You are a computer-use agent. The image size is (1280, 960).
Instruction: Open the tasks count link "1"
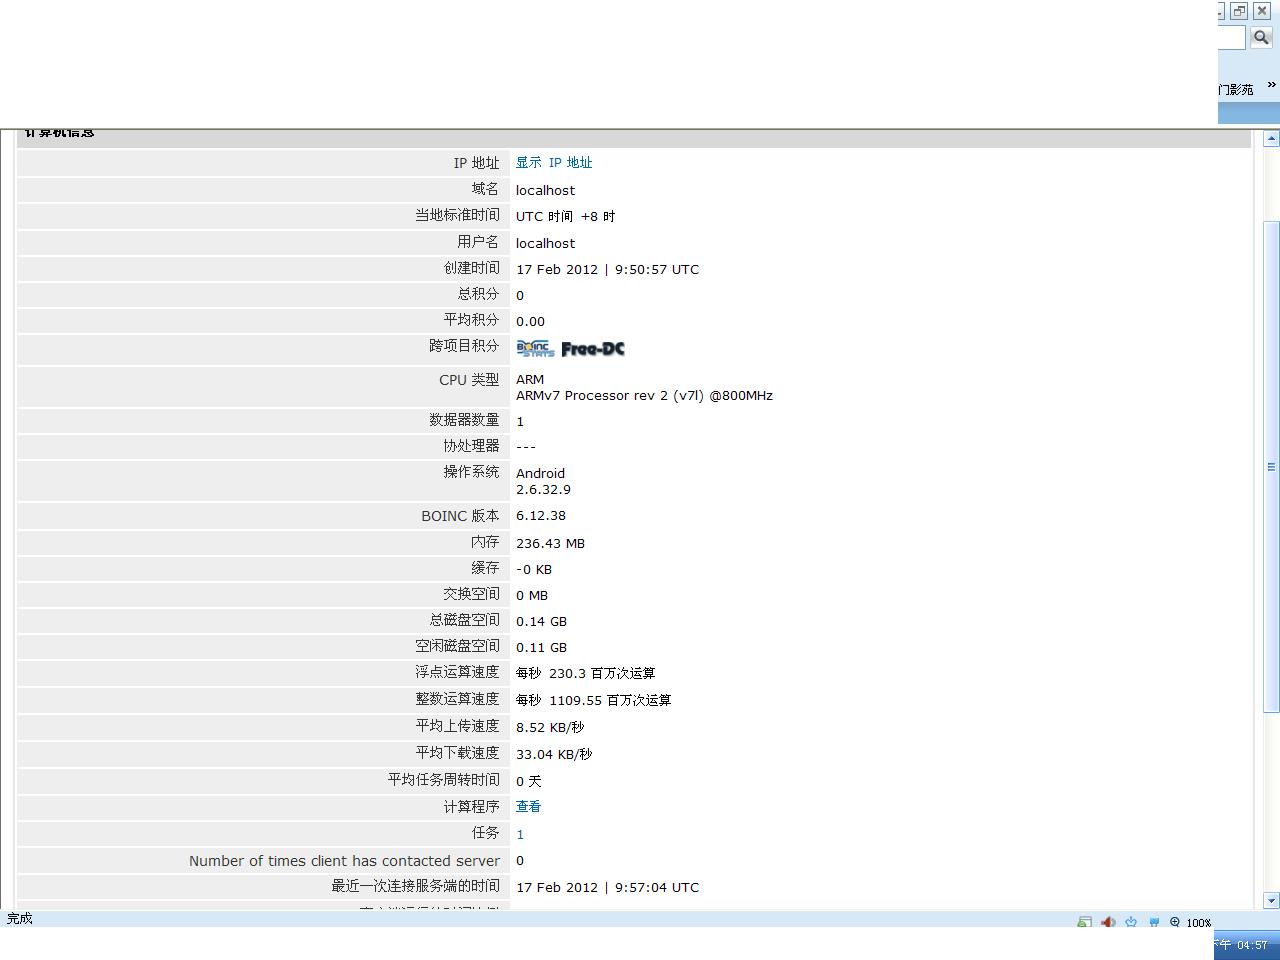tap(520, 834)
